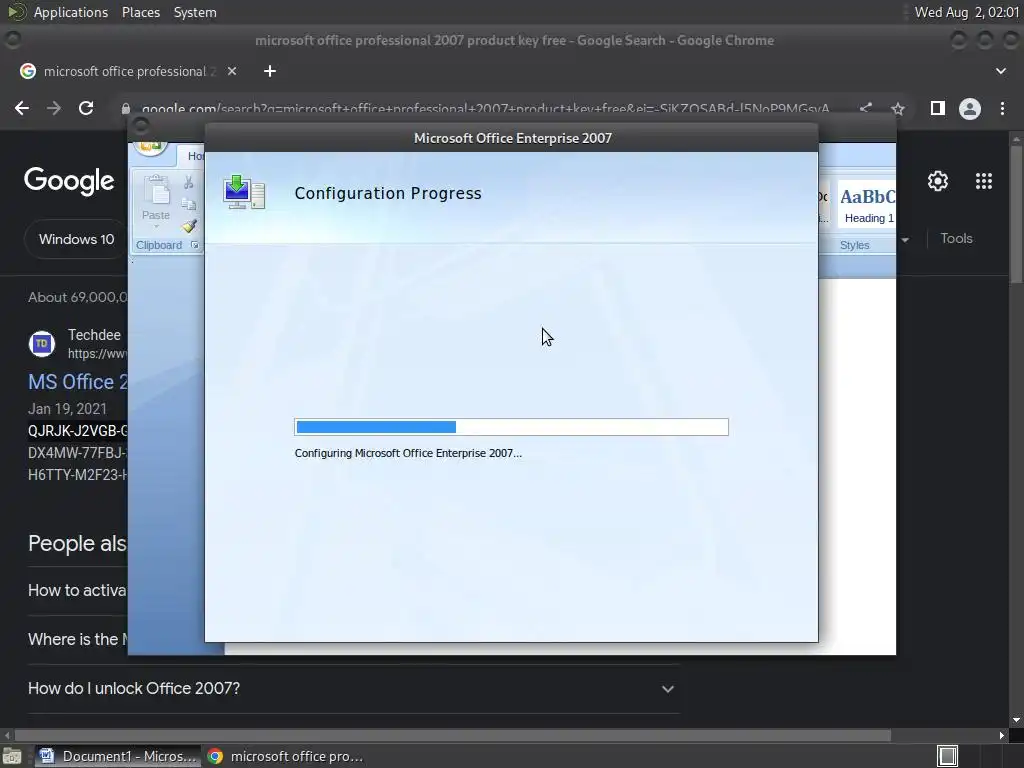Open the Chrome profile avatar
Image resolution: width=1024 pixels, height=768 pixels.
point(970,108)
